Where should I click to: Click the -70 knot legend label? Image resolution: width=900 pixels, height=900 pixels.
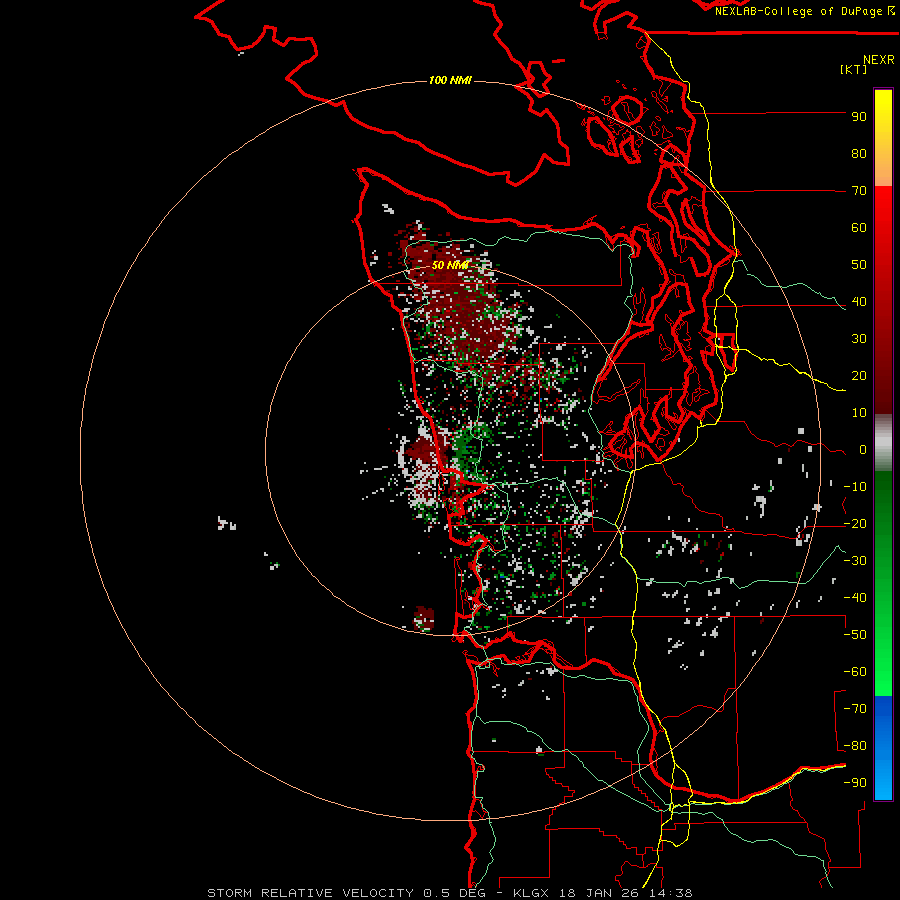pos(855,709)
